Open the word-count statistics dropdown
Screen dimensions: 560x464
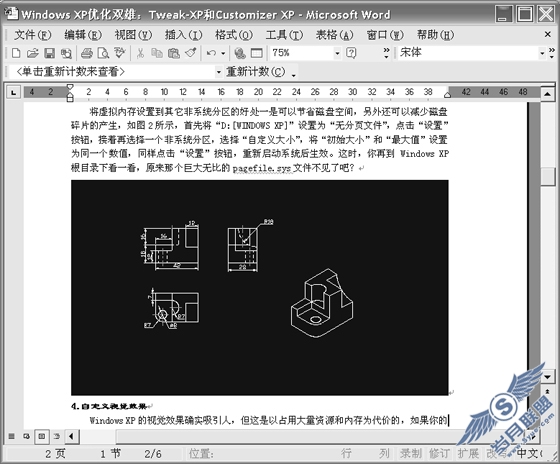219,72
